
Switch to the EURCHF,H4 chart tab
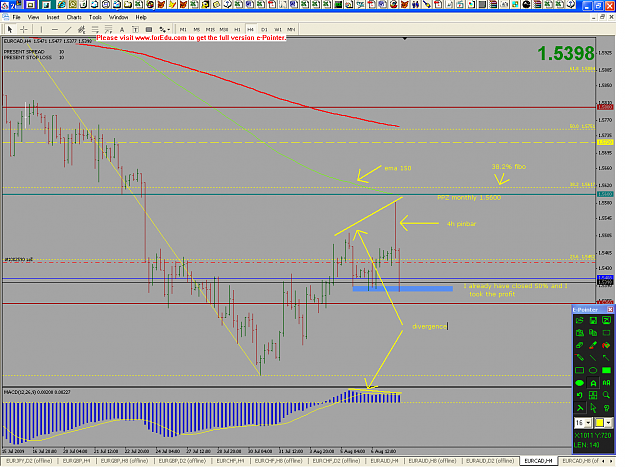pyautogui.click(x=230, y=461)
